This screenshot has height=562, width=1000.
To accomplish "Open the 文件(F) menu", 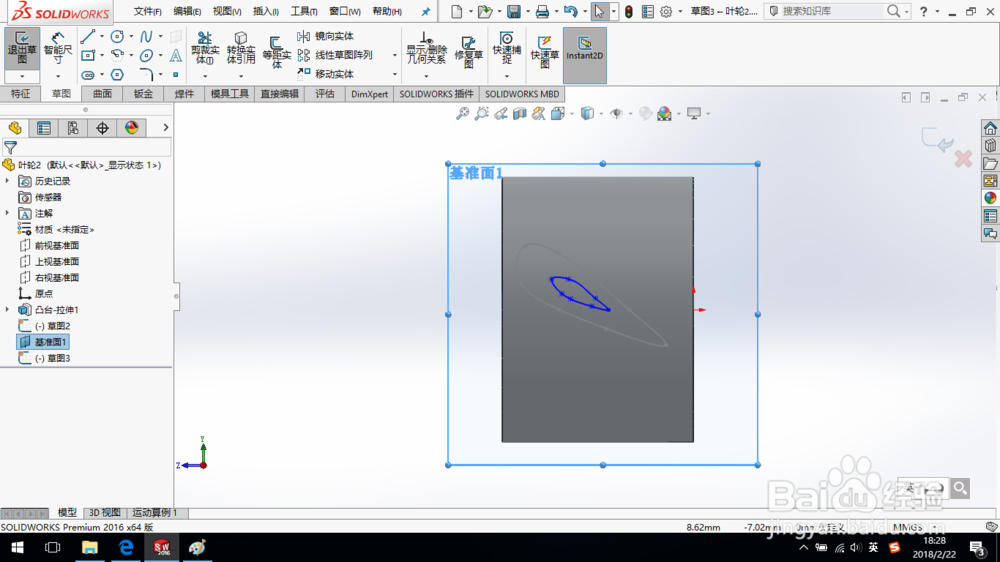I will (x=147, y=11).
